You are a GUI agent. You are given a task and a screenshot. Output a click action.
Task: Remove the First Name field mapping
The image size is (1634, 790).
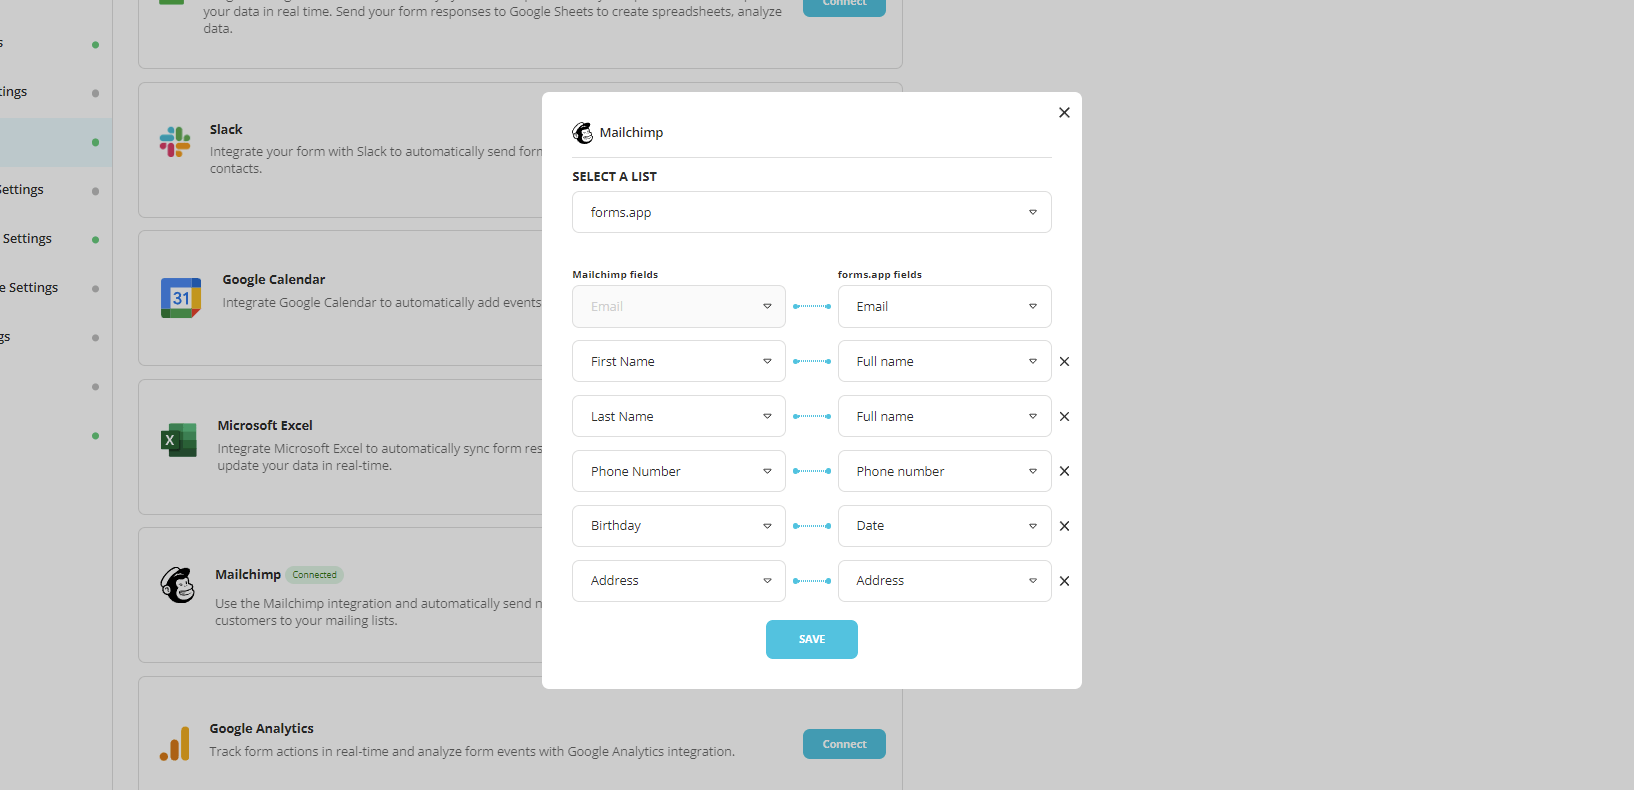pyautogui.click(x=1064, y=362)
